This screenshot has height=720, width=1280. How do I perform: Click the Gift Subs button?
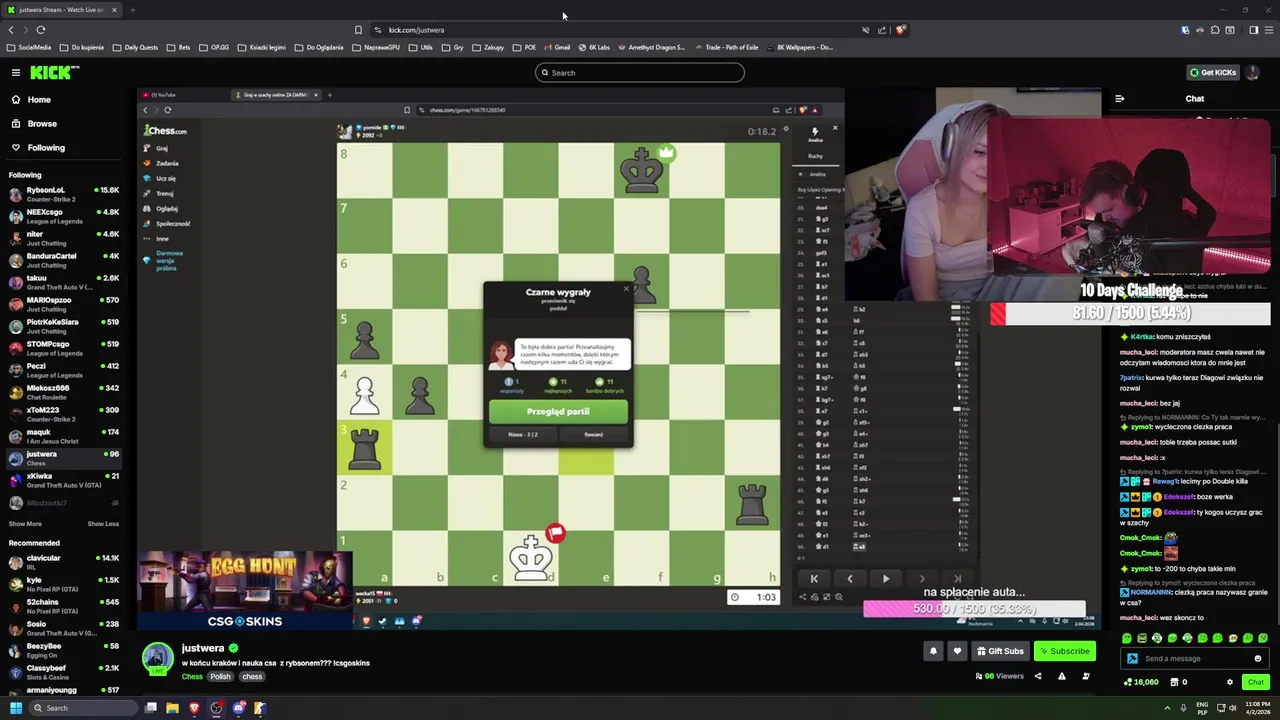(x=1000, y=651)
